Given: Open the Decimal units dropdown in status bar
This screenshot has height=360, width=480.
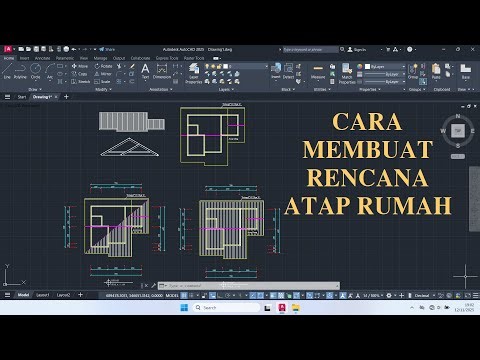Looking at the screenshot, I should coord(425,295).
